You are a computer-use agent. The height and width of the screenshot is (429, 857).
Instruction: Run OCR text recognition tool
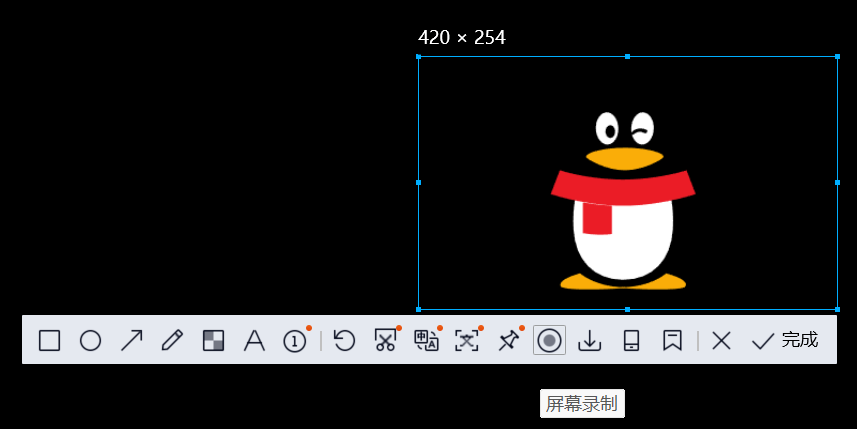tap(467, 340)
